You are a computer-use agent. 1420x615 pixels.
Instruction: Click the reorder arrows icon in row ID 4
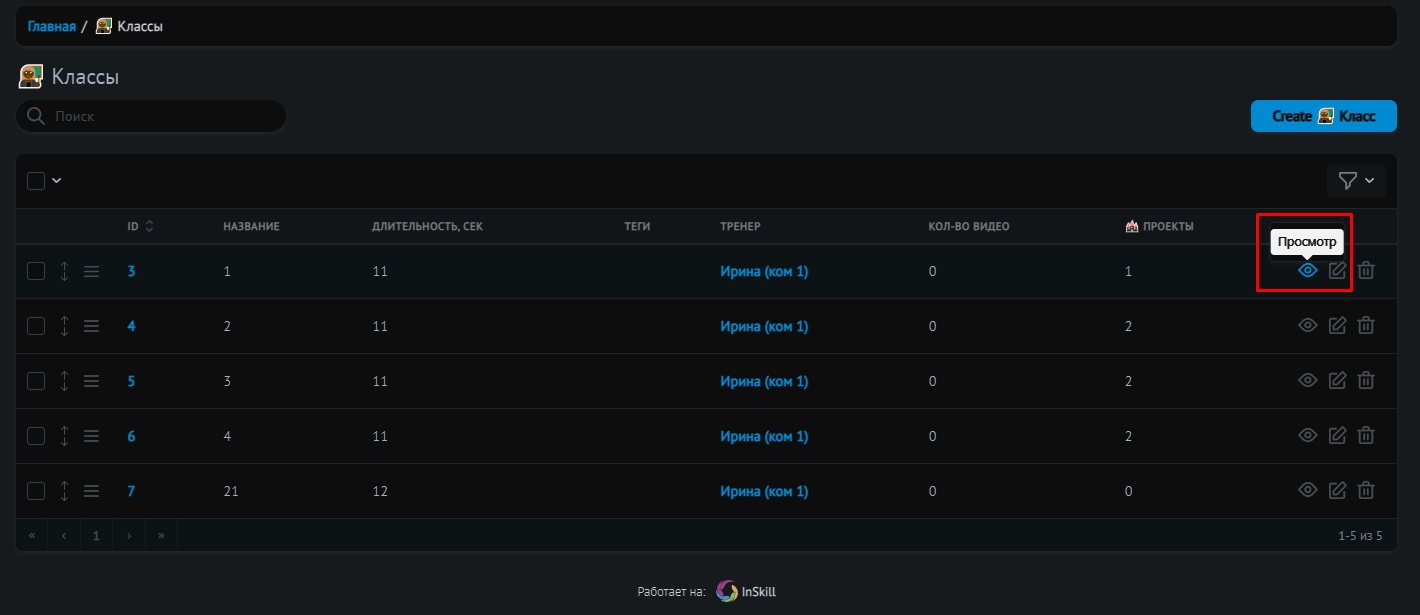click(x=64, y=326)
